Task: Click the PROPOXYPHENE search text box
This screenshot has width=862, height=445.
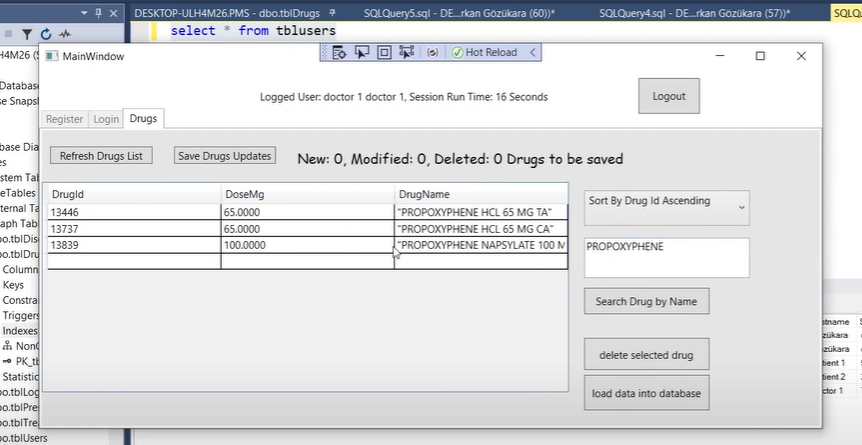Action: click(x=666, y=257)
